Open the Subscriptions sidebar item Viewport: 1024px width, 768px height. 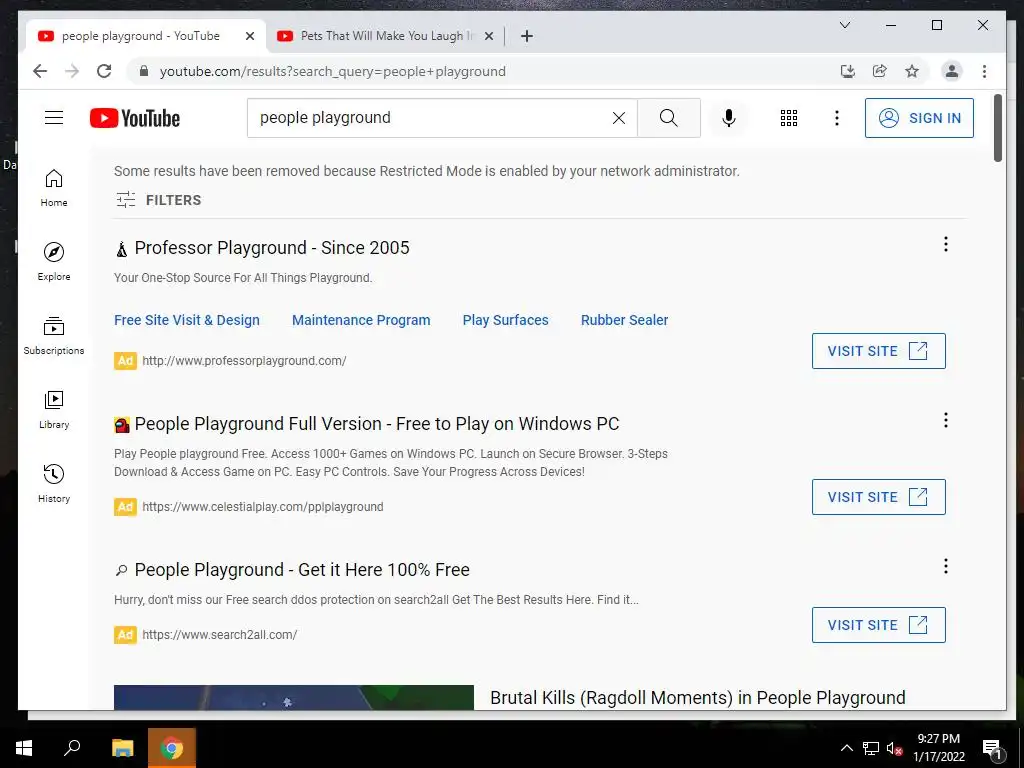click(x=54, y=336)
